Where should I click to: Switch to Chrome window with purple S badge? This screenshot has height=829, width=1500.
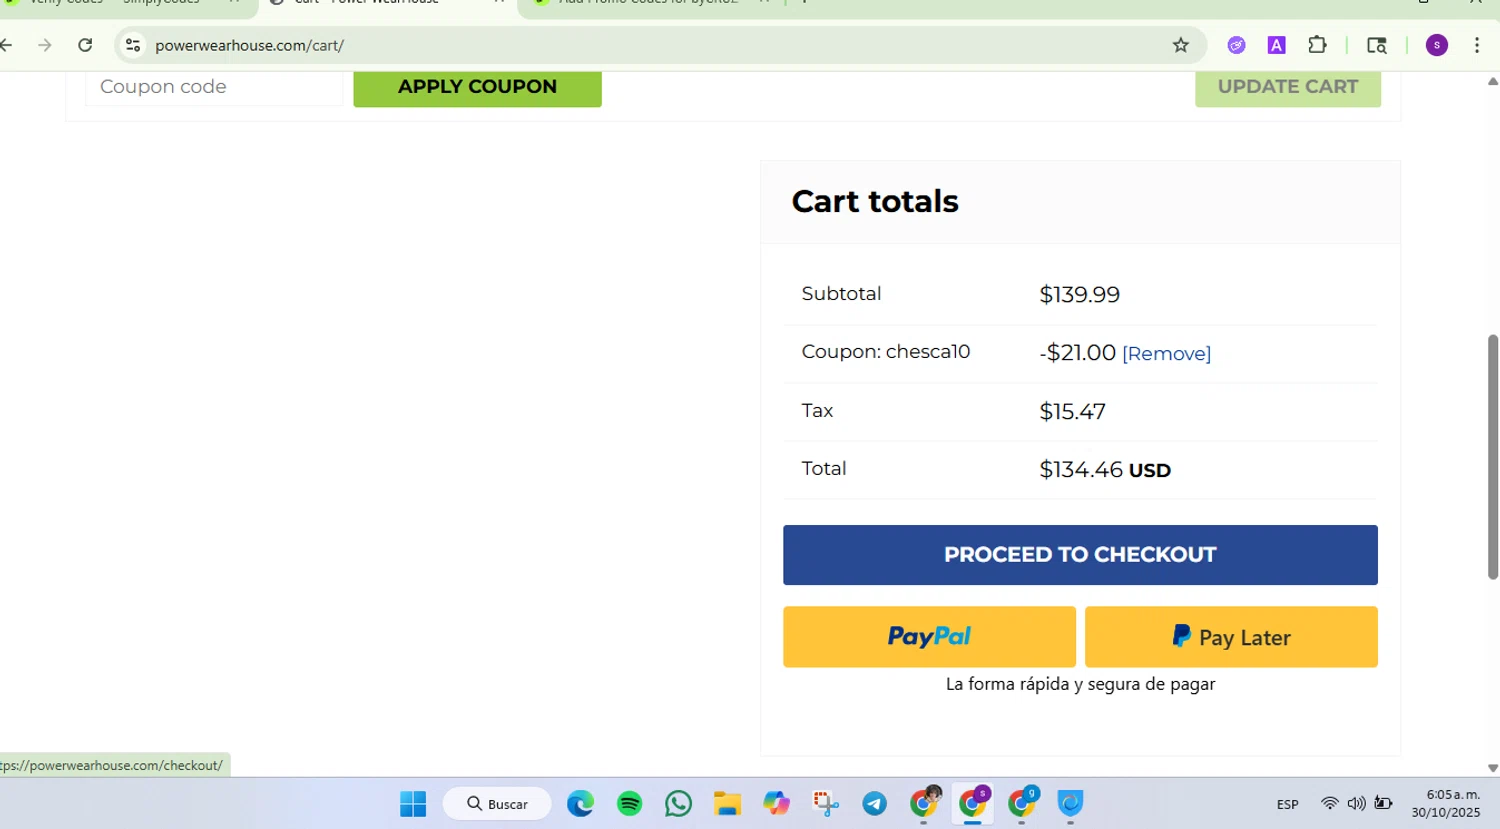point(973,803)
